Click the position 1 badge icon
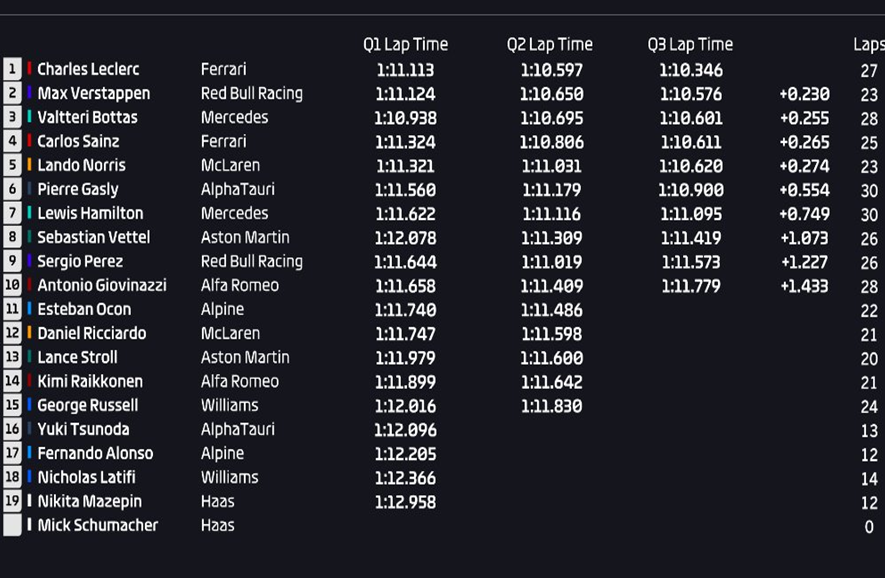 point(12,69)
